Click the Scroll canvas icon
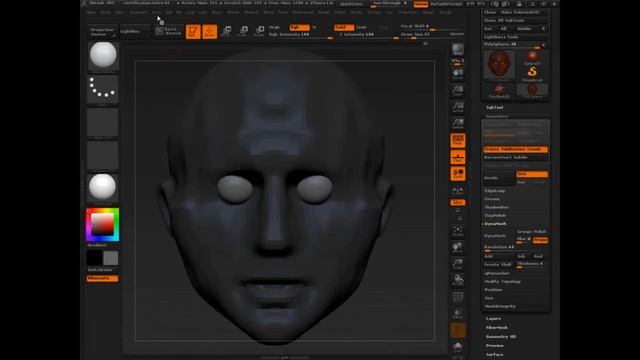Viewport: 640px width, 360px height. (458, 74)
